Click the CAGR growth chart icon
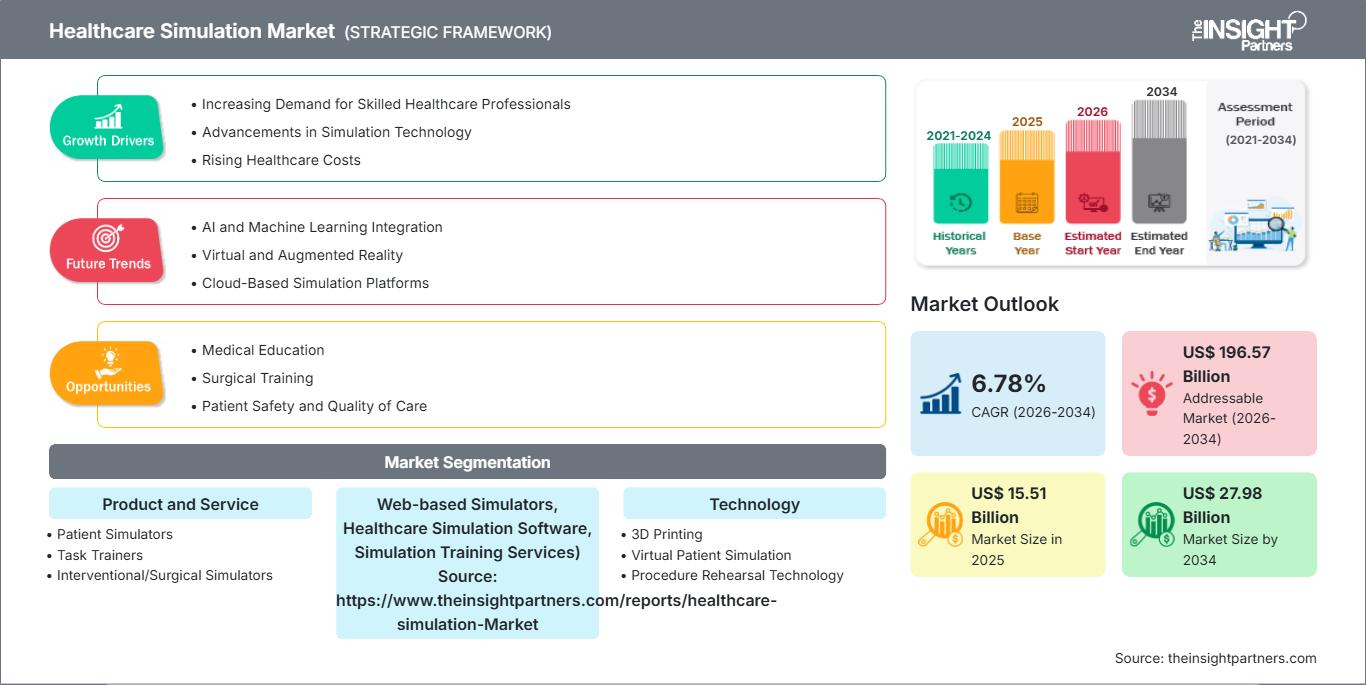 coord(941,393)
